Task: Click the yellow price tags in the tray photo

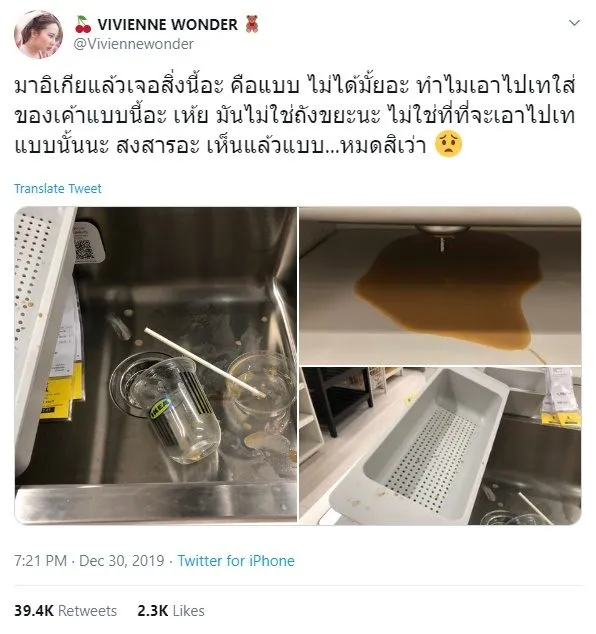Action: click(560, 418)
